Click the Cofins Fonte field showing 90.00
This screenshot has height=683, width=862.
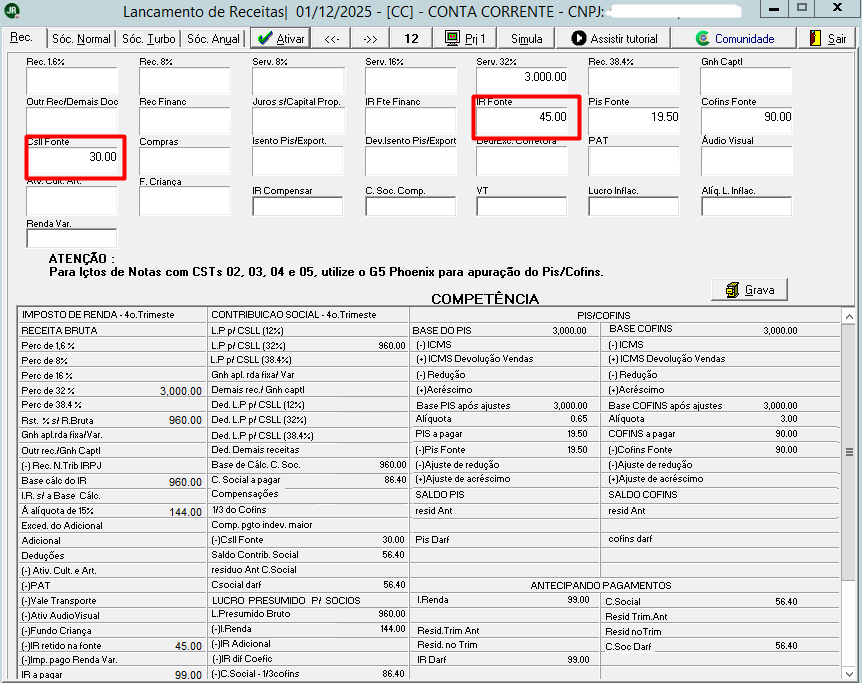[747, 120]
